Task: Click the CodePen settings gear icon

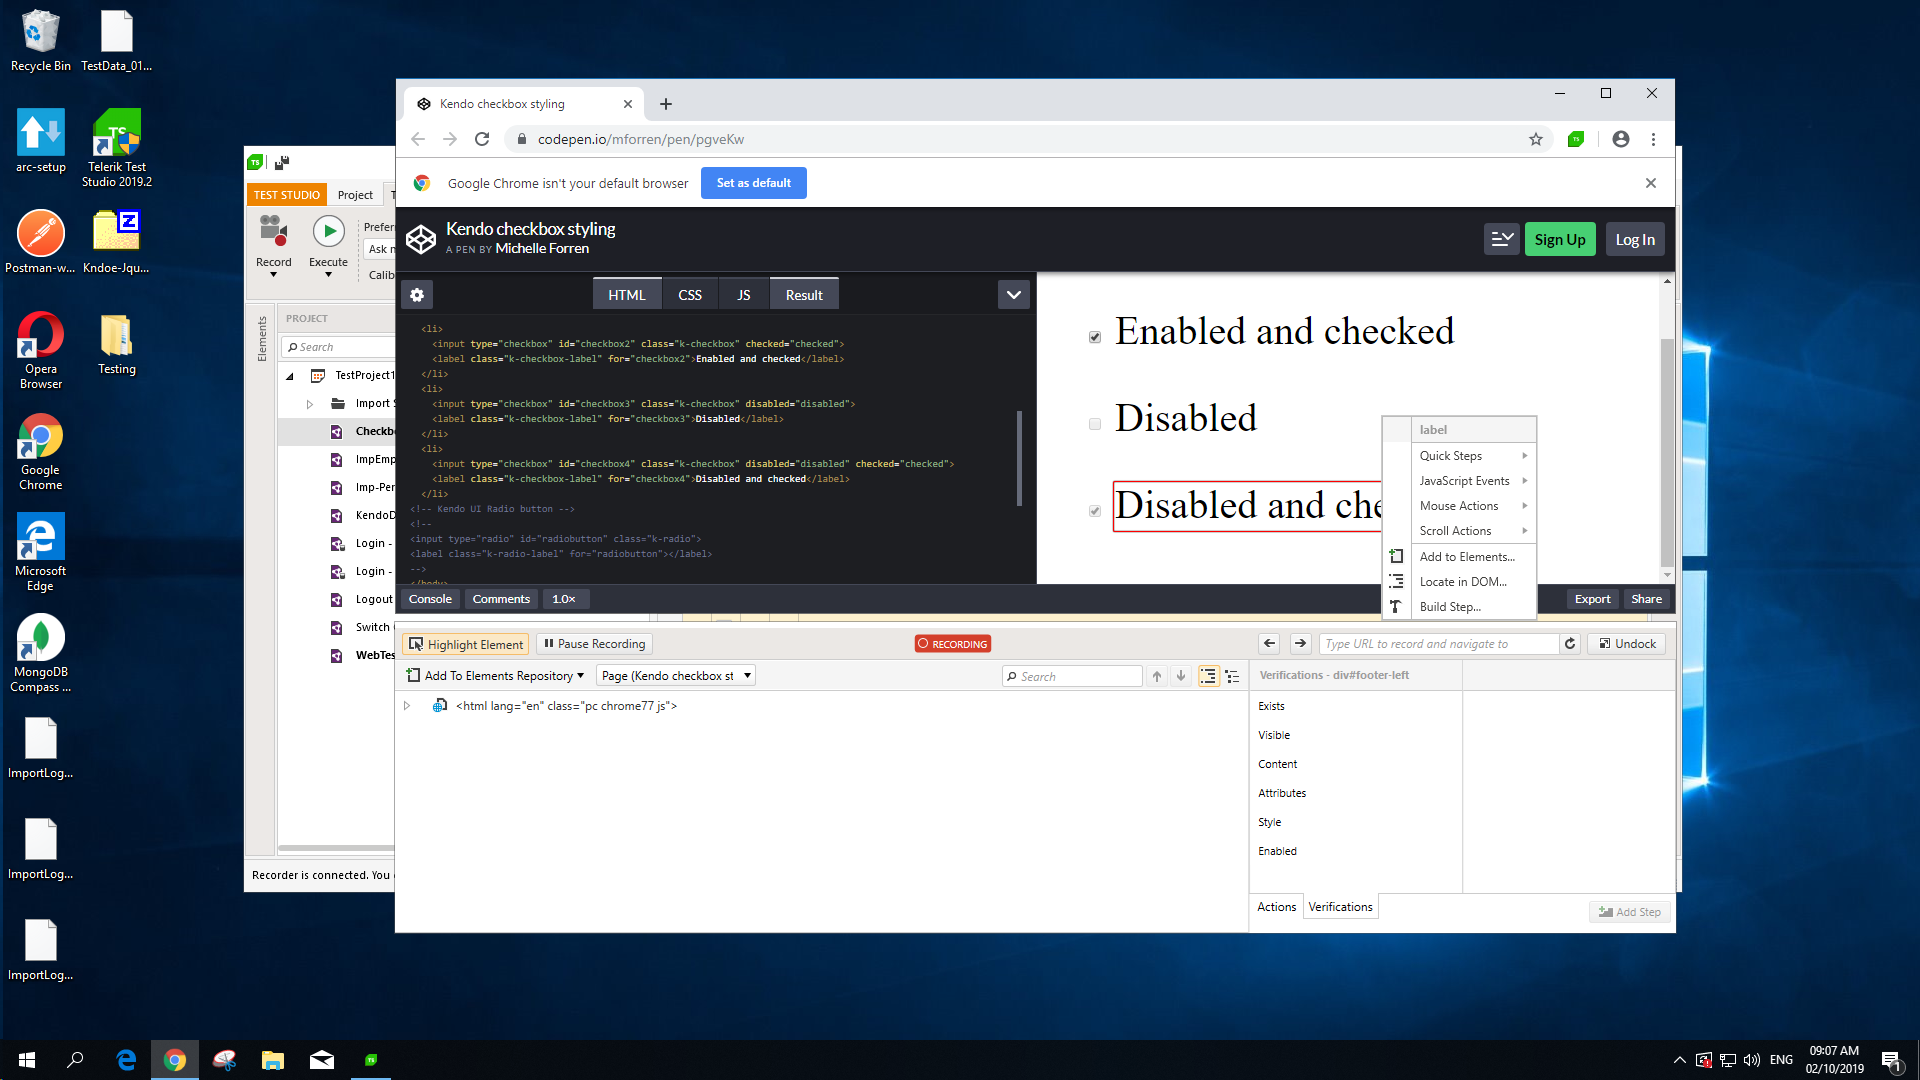Action: (x=417, y=295)
